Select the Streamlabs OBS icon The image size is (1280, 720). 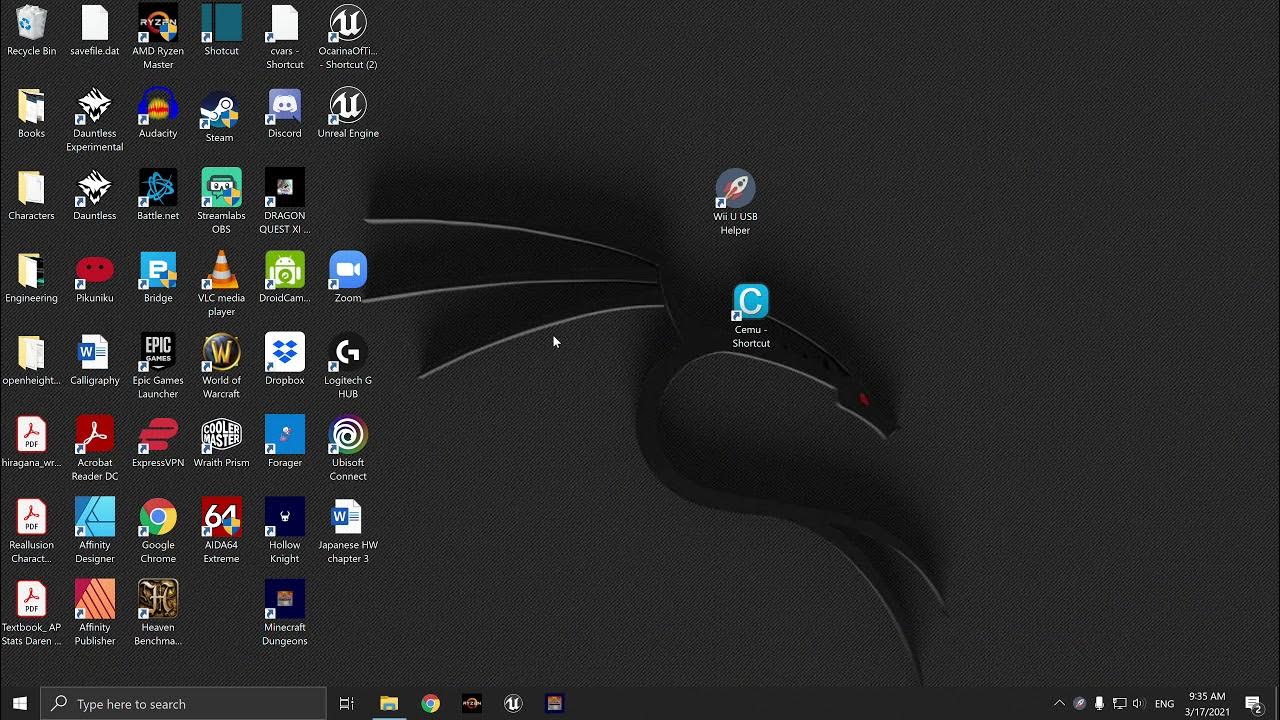click(221, 202)
